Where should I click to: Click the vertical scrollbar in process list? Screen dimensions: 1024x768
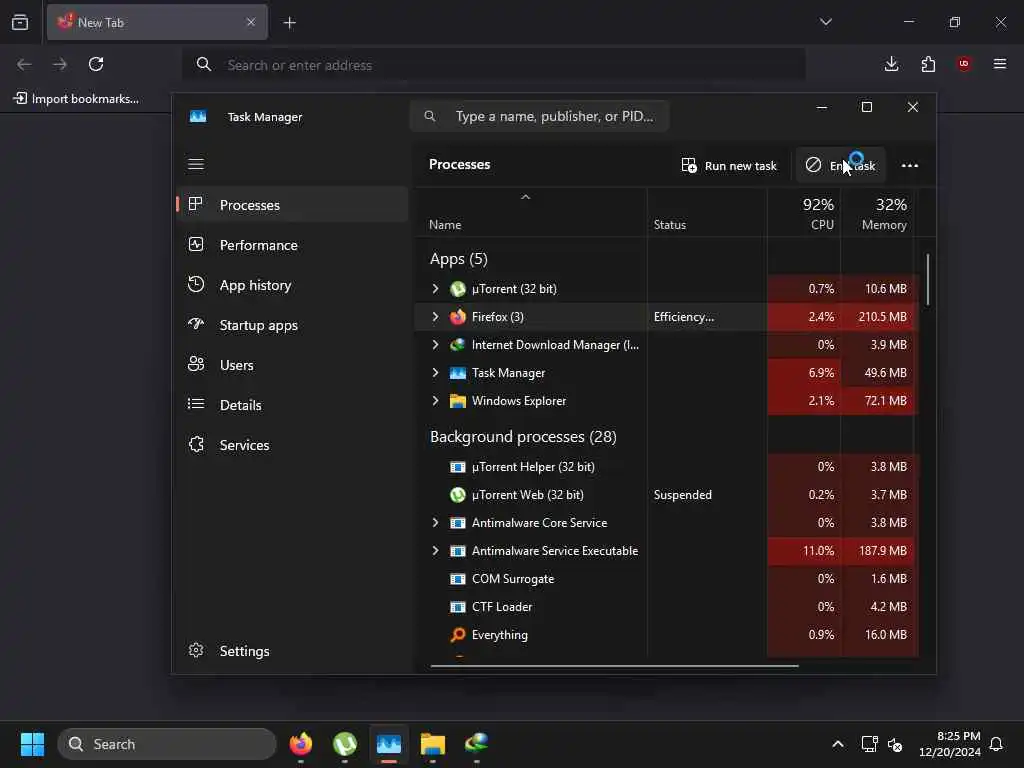click(x=927, y=280)
